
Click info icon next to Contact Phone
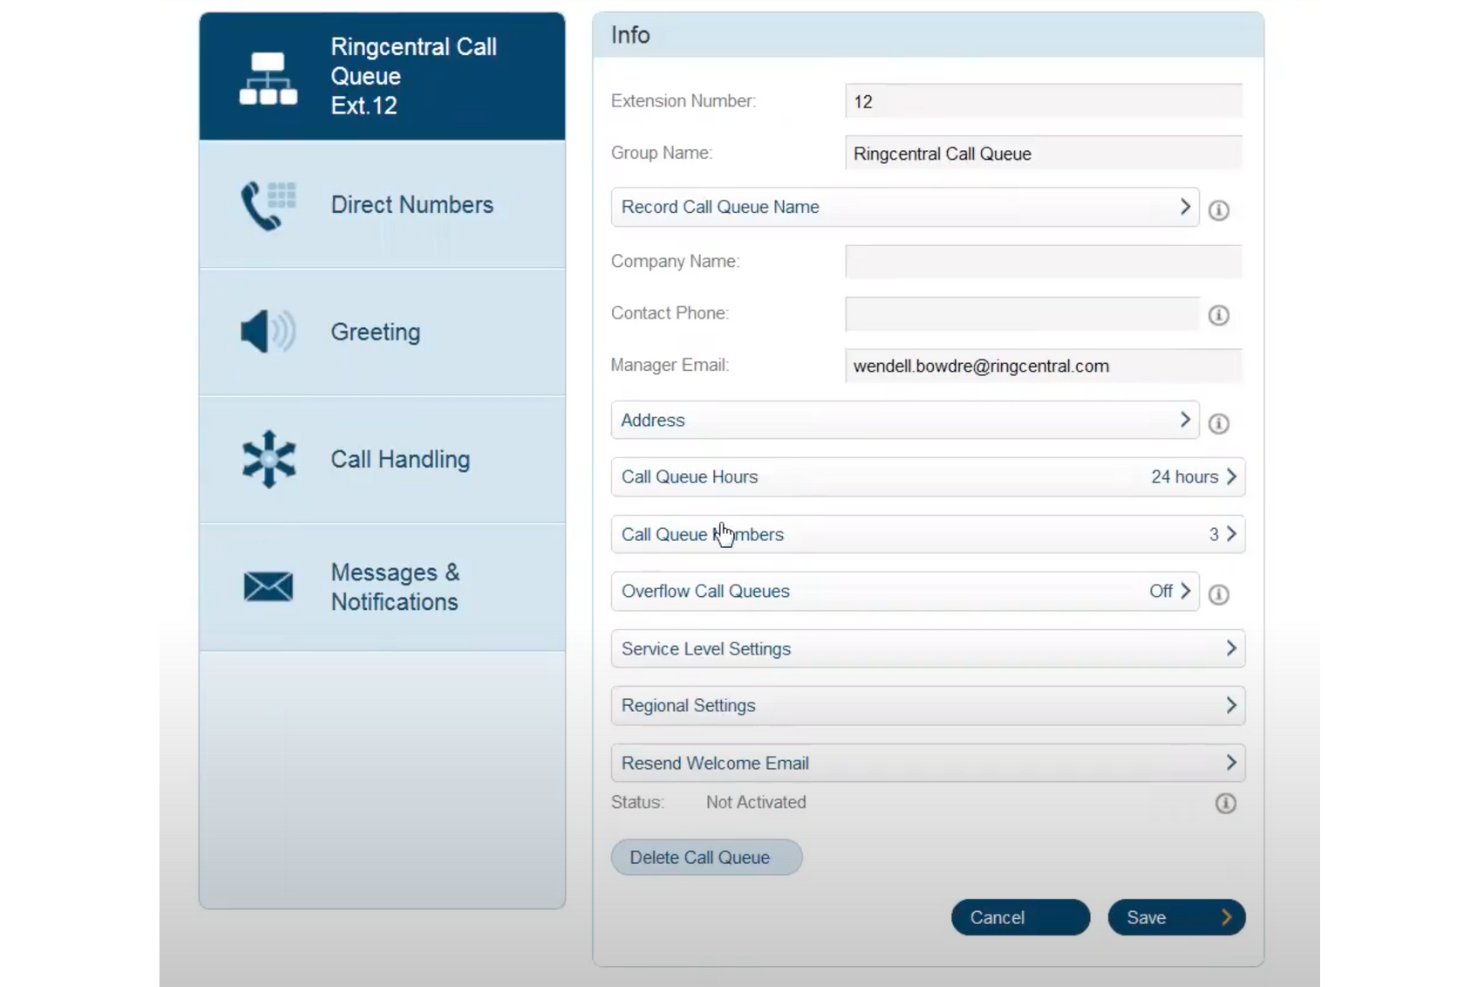tap(1218, 315)
